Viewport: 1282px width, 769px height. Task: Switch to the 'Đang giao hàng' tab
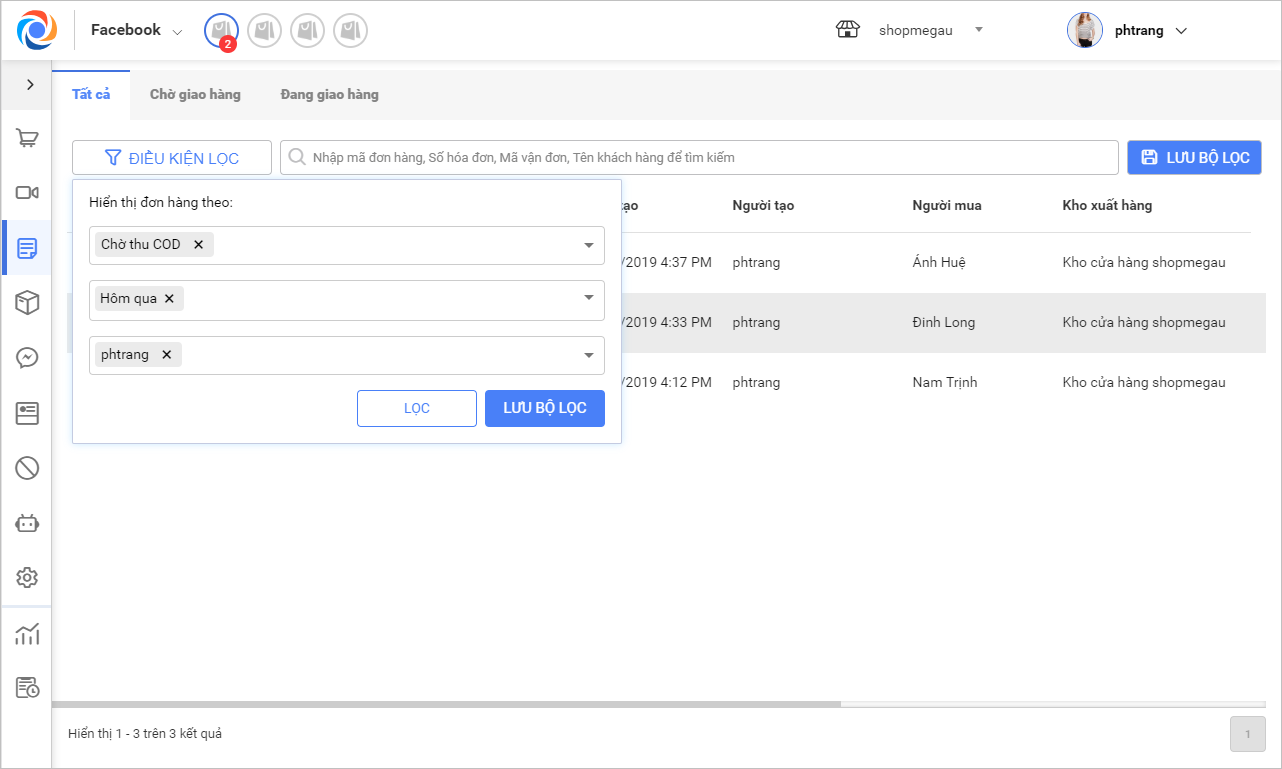tap(329, 95)
